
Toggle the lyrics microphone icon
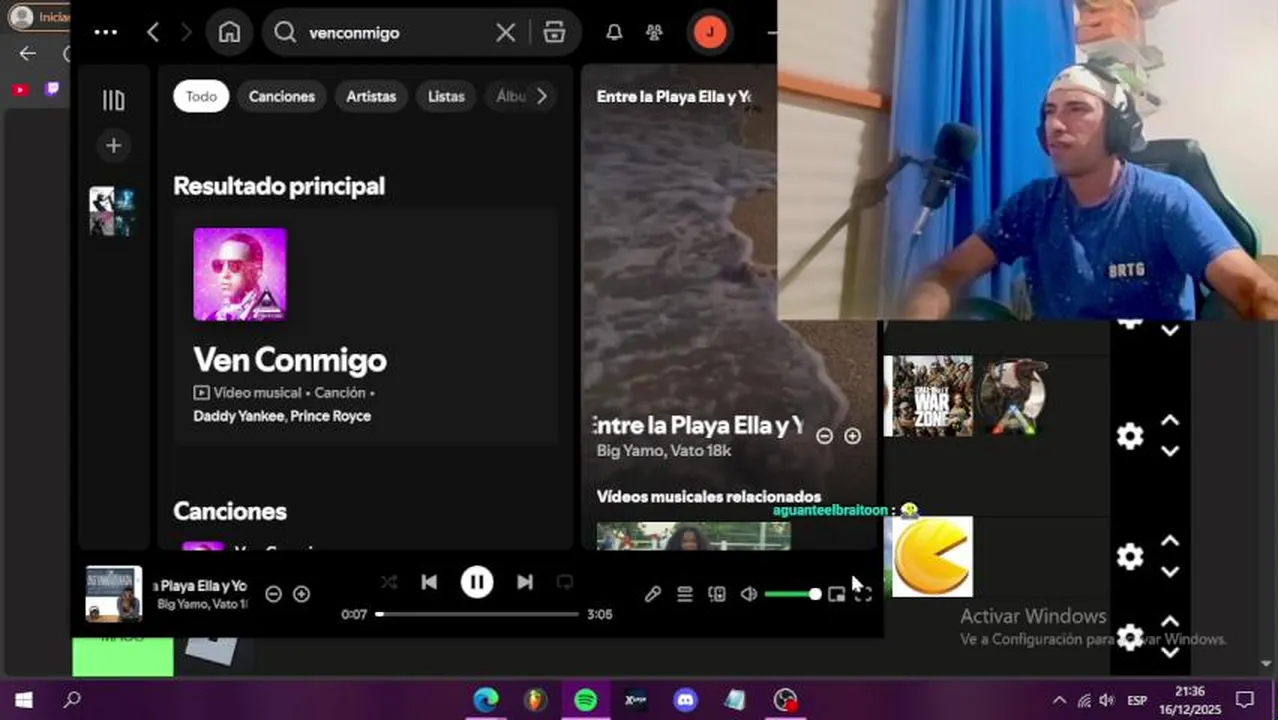point(652,594)
